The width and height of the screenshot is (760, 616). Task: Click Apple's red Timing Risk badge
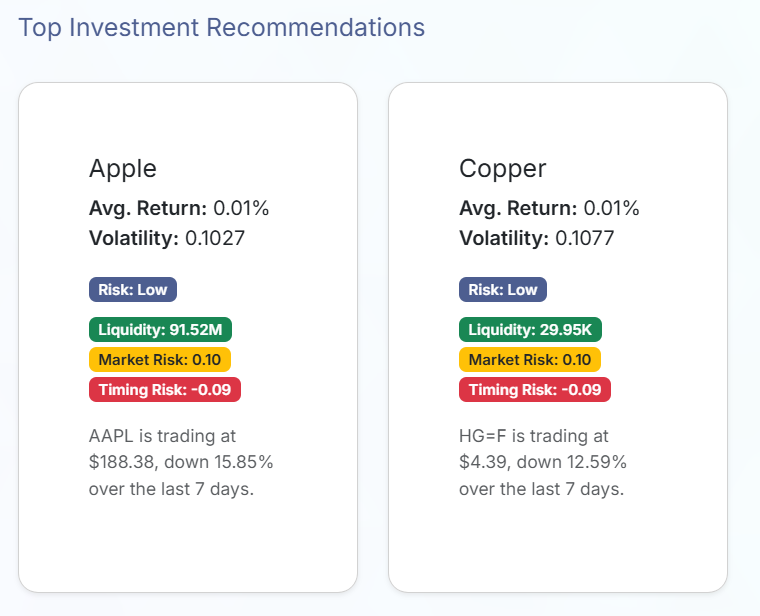point(165,389)
